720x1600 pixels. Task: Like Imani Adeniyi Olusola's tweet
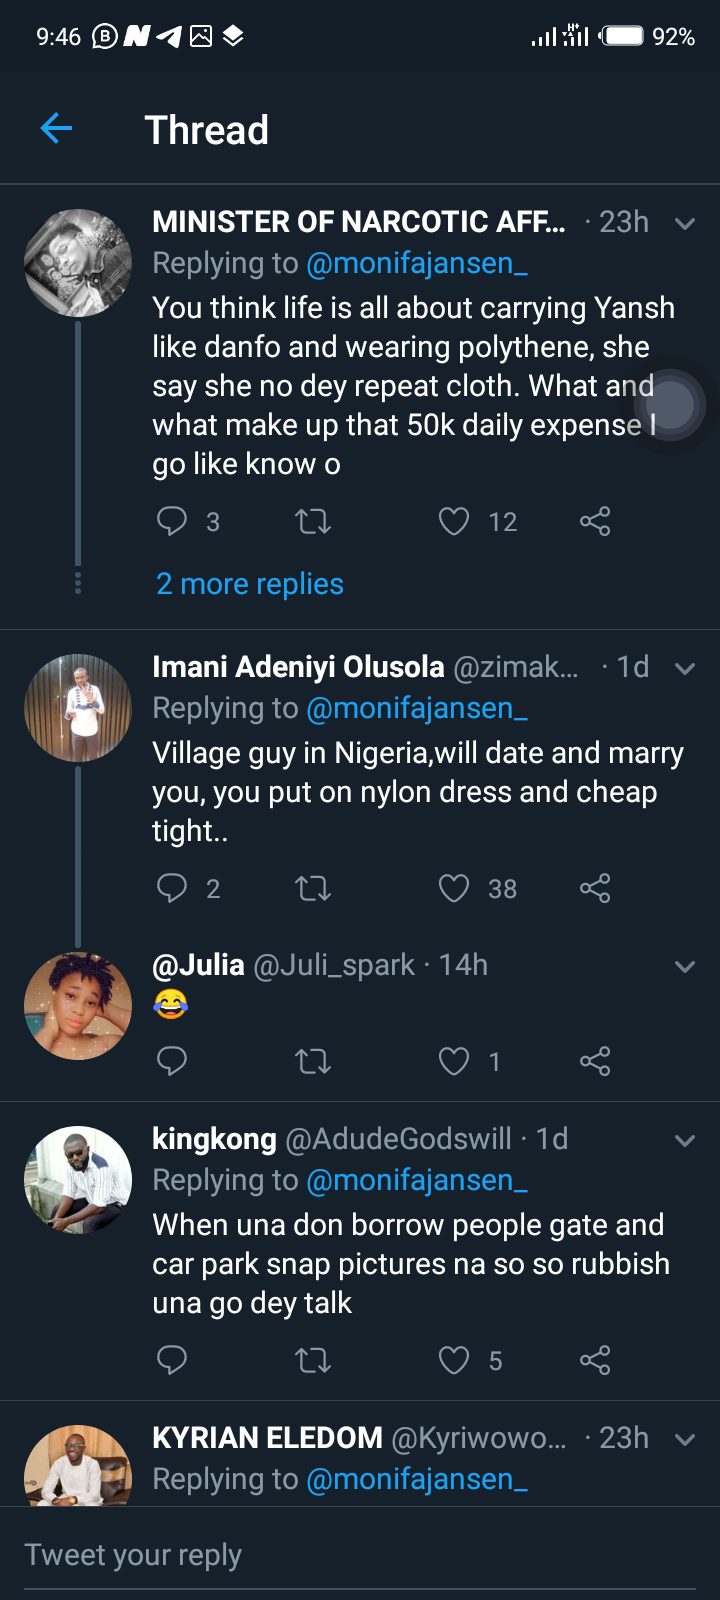(454, 888)
